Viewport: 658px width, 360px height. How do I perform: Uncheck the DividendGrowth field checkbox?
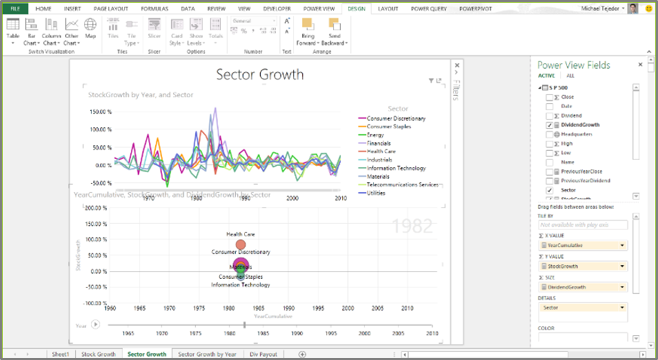click(x=549, y=125)
